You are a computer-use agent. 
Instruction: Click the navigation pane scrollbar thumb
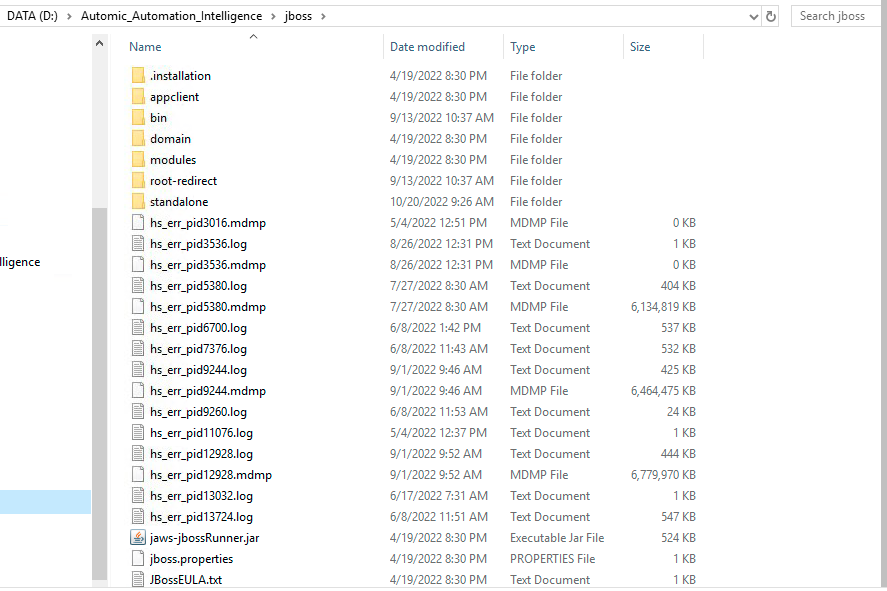(100, 393)
